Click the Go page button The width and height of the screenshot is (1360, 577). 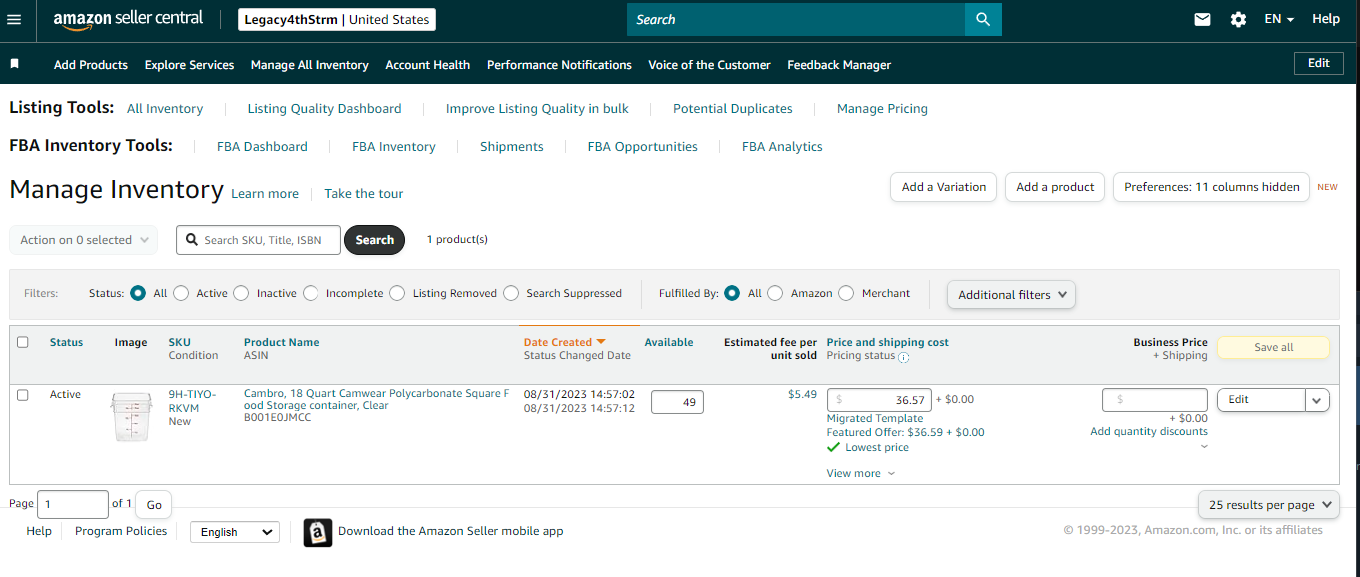[154, 505]
